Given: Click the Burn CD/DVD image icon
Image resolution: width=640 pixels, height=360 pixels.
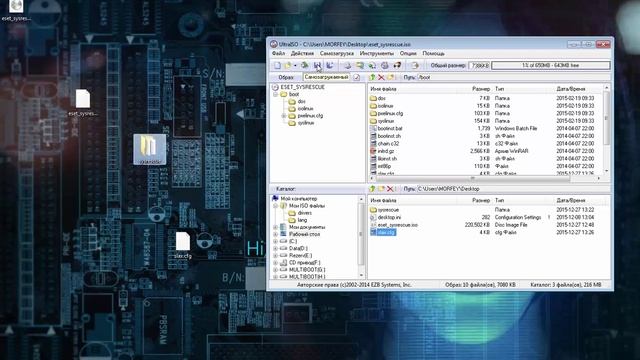Looking at the screenshot, I should (397, 65).
